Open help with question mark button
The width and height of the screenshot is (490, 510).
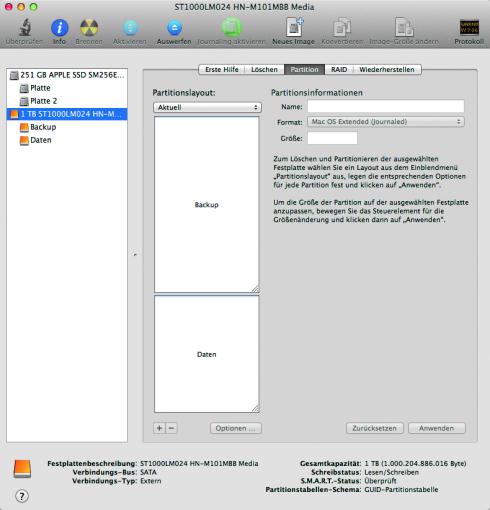[22, 496]
